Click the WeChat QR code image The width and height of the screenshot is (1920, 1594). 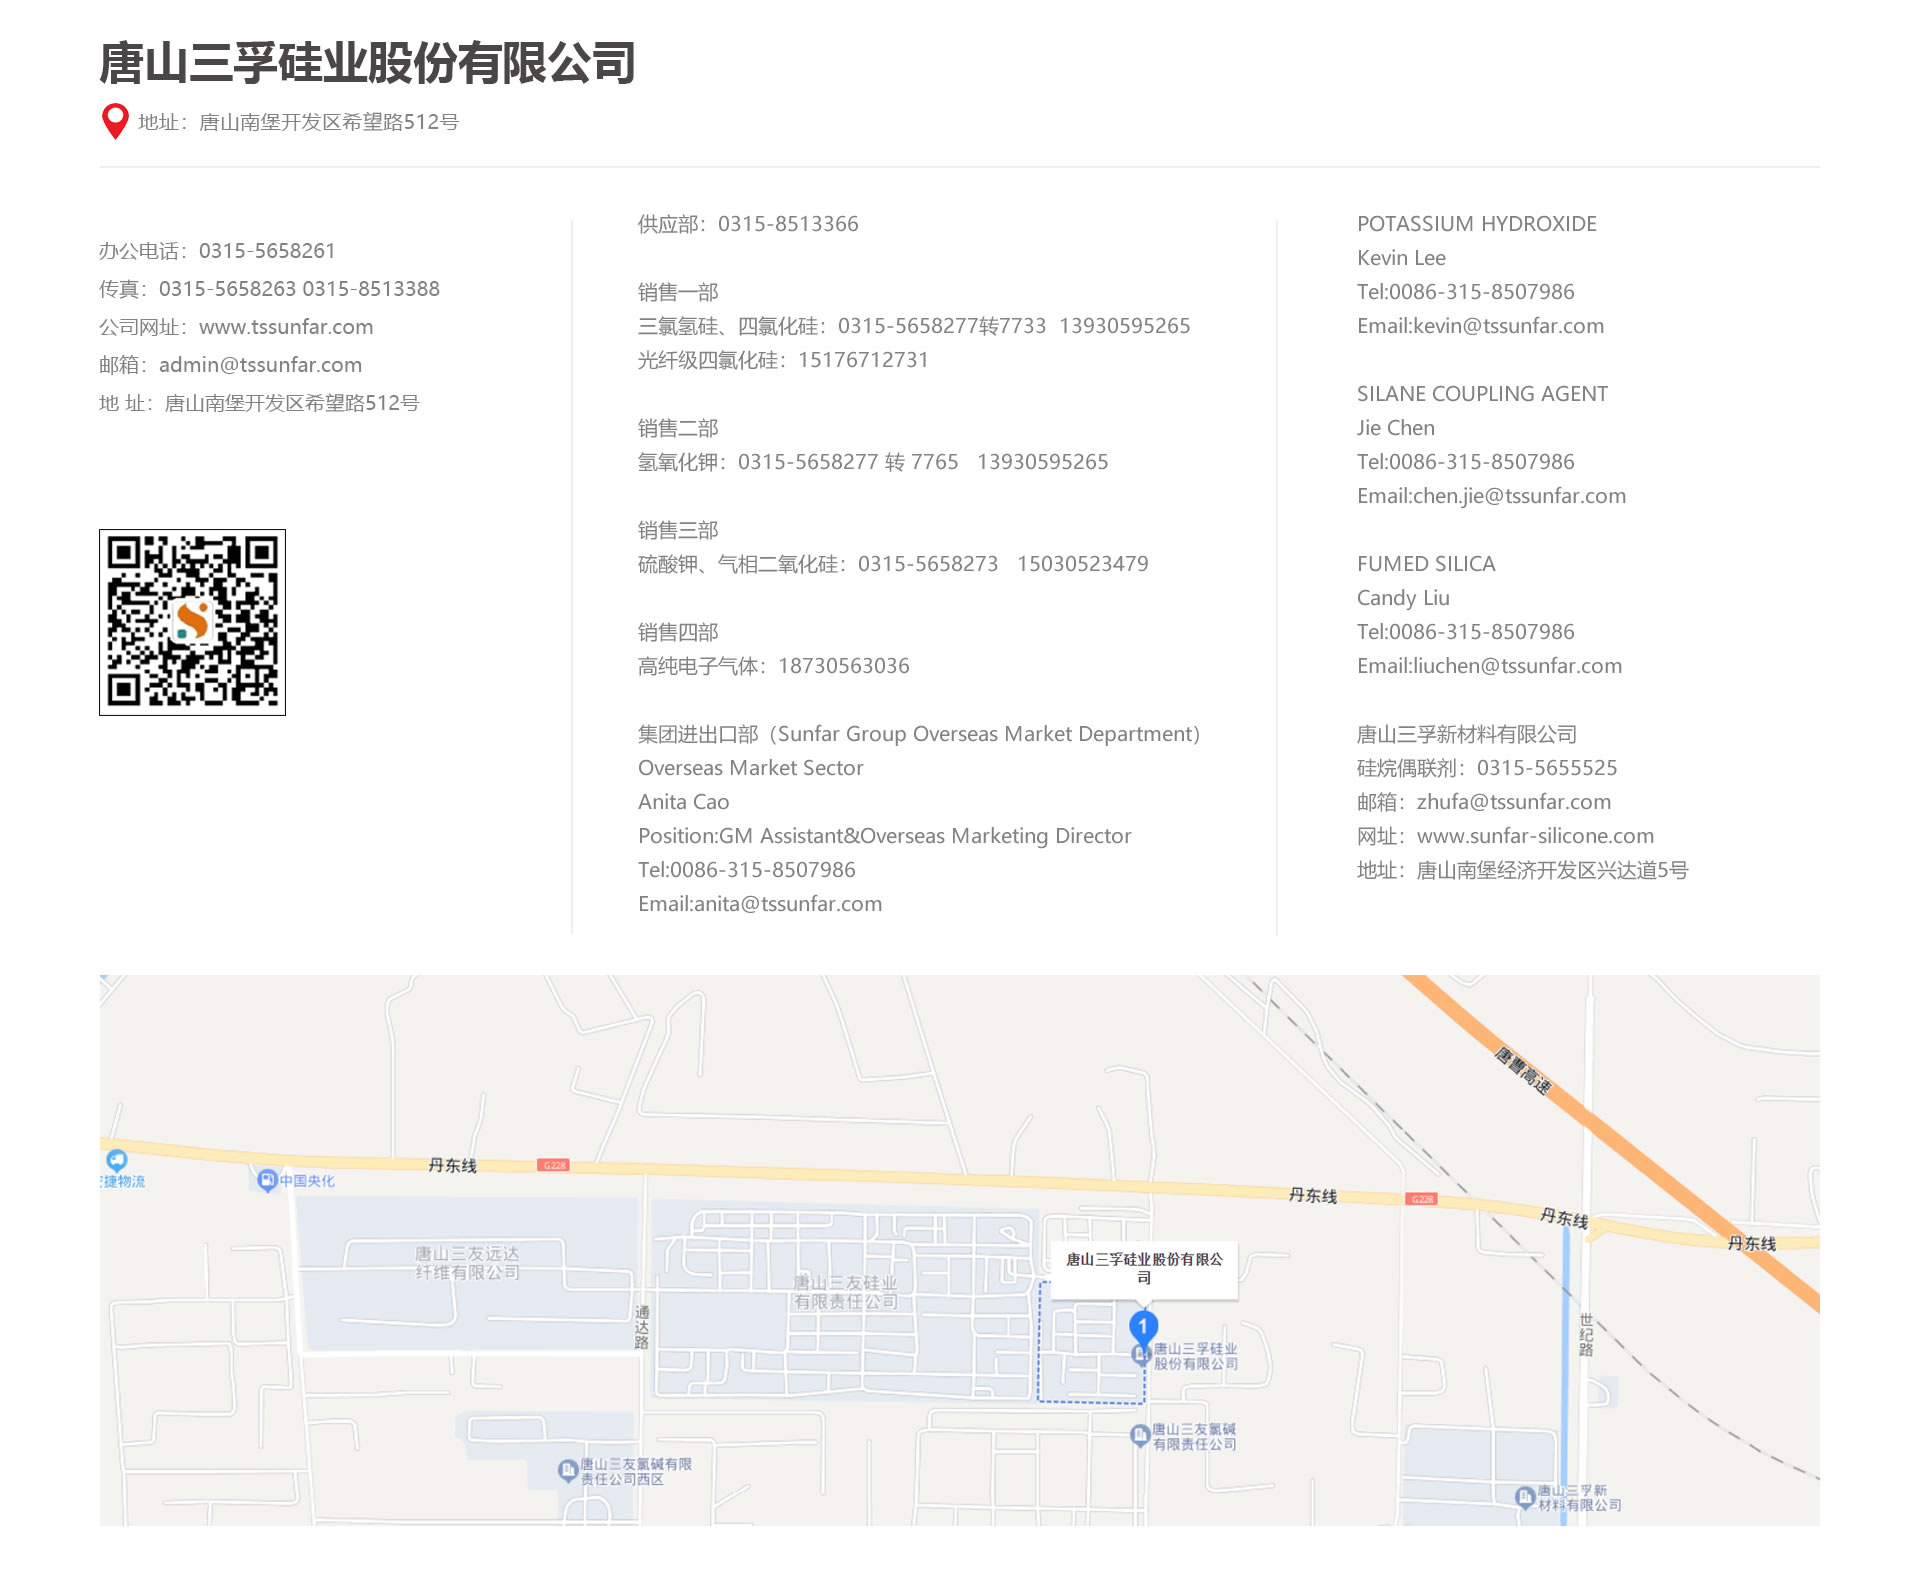[192, 622]
